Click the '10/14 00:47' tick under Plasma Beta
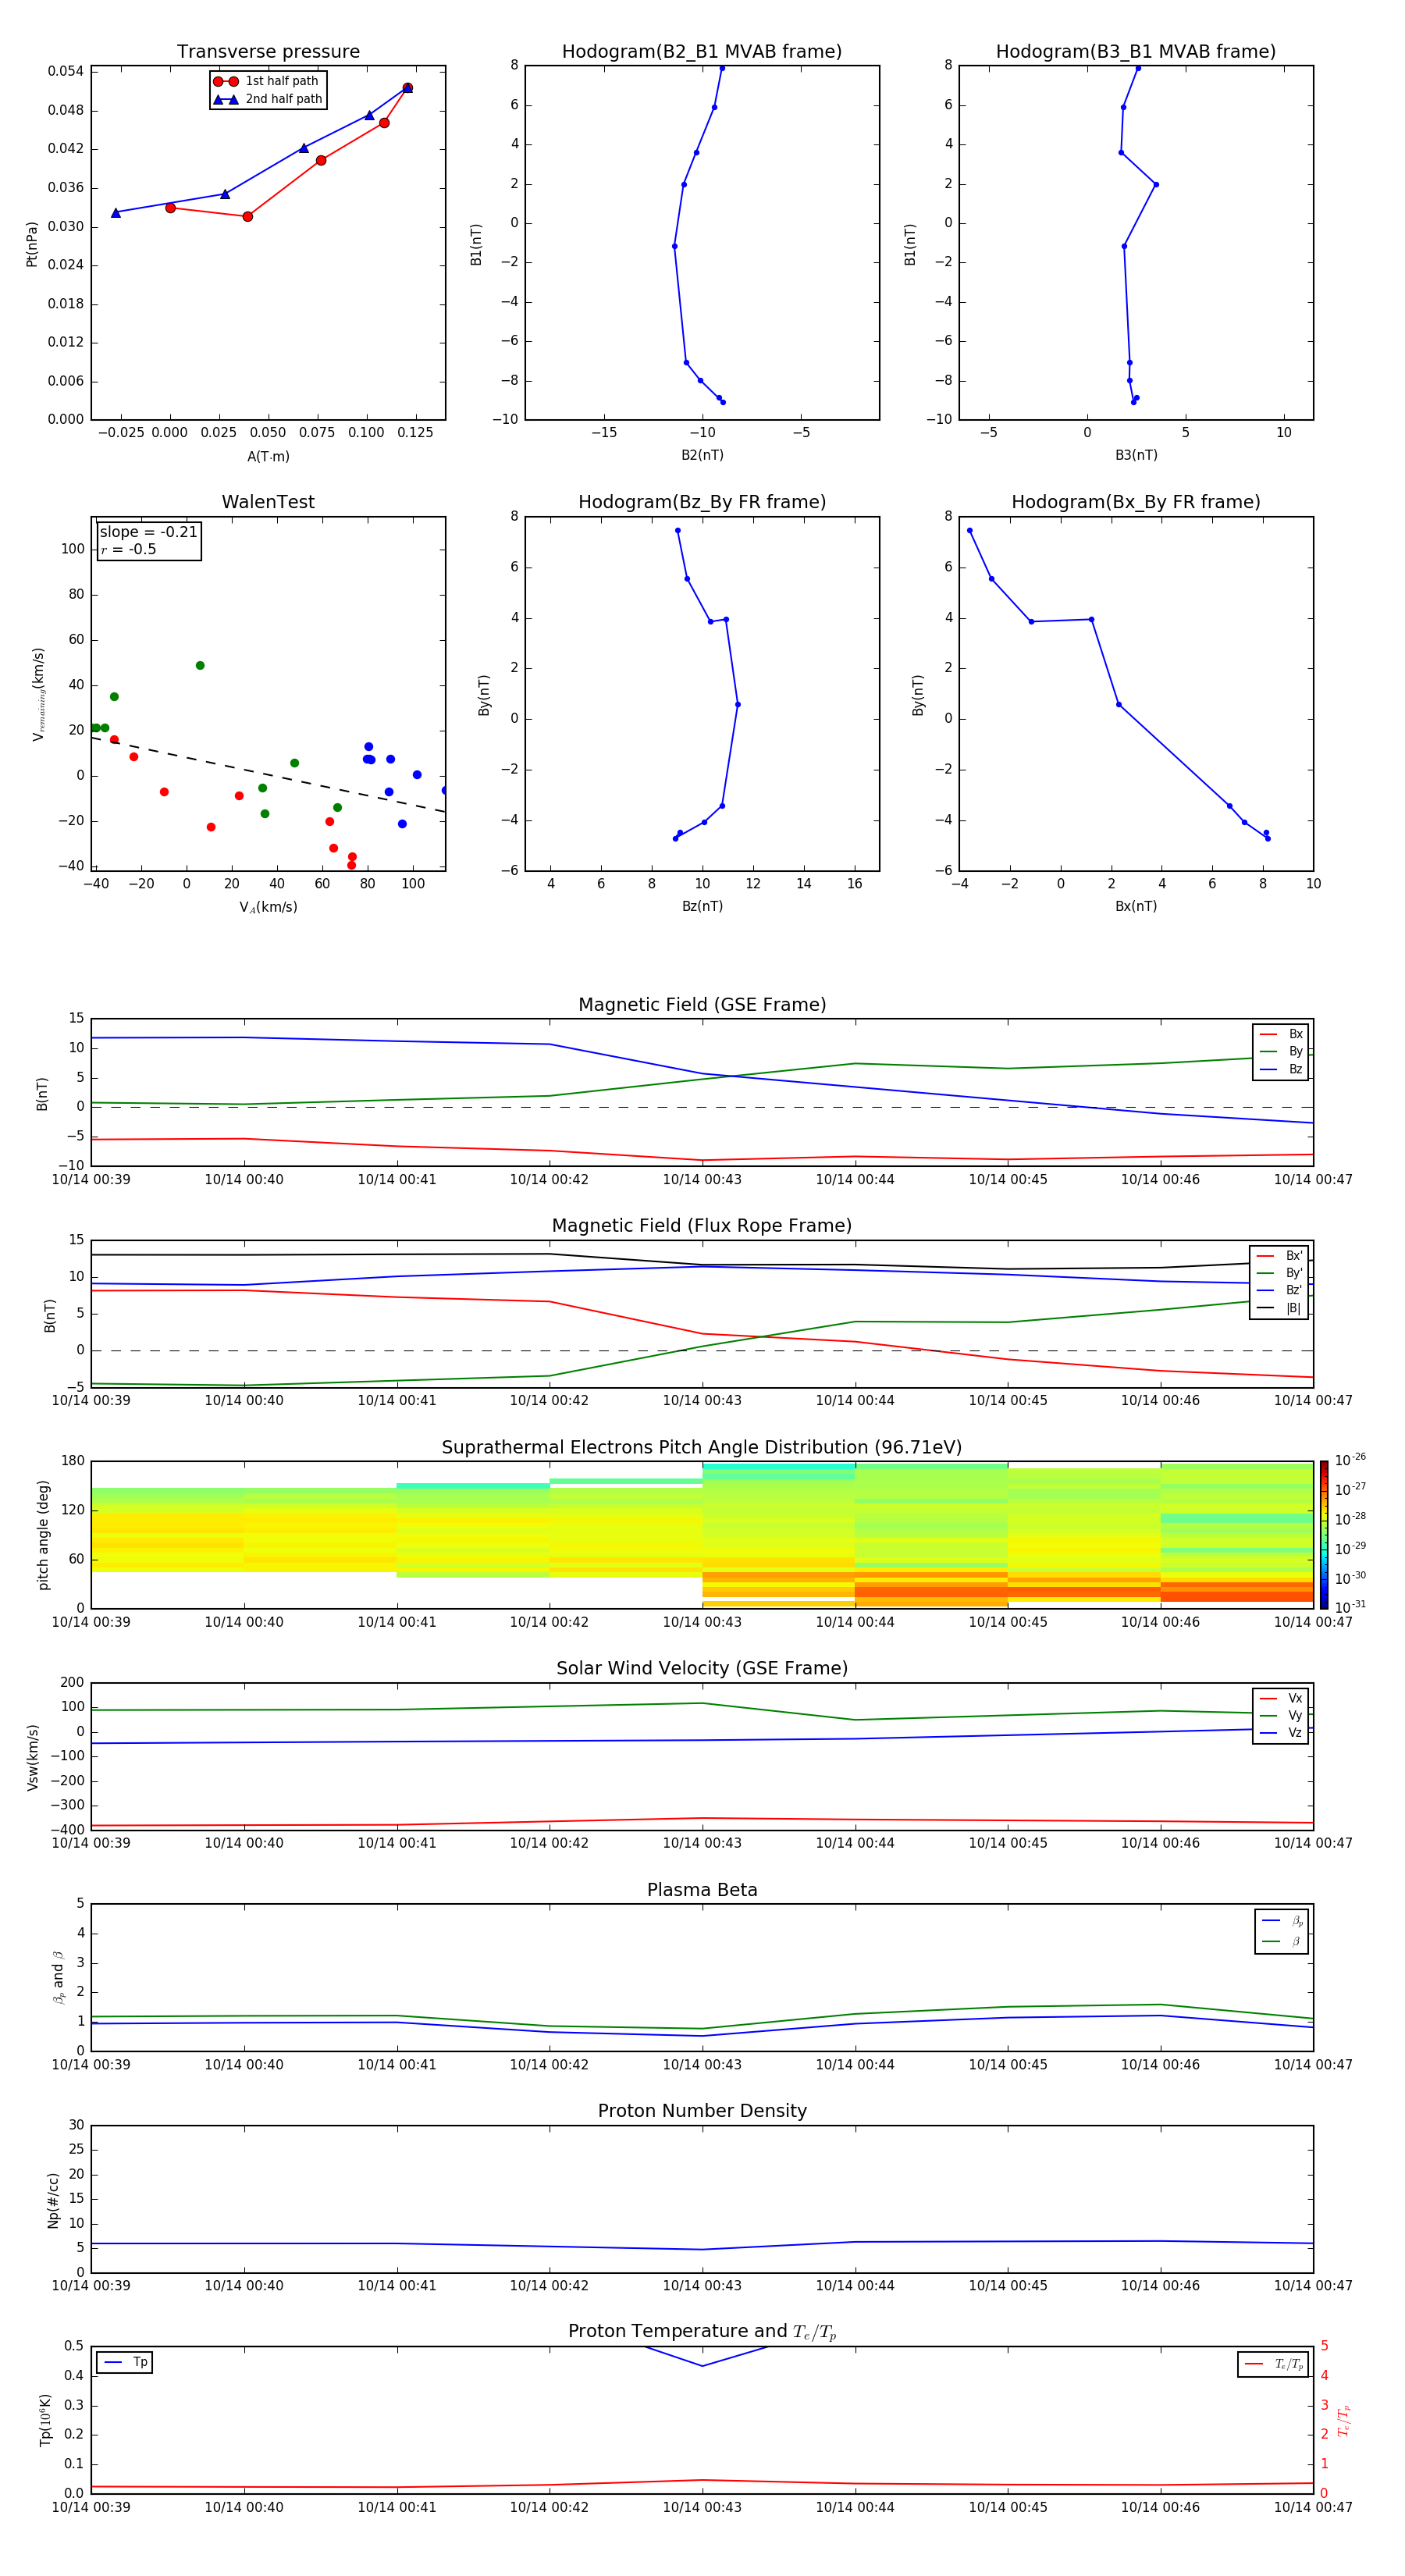1405x2576 pixels. click(1313, 2065)
